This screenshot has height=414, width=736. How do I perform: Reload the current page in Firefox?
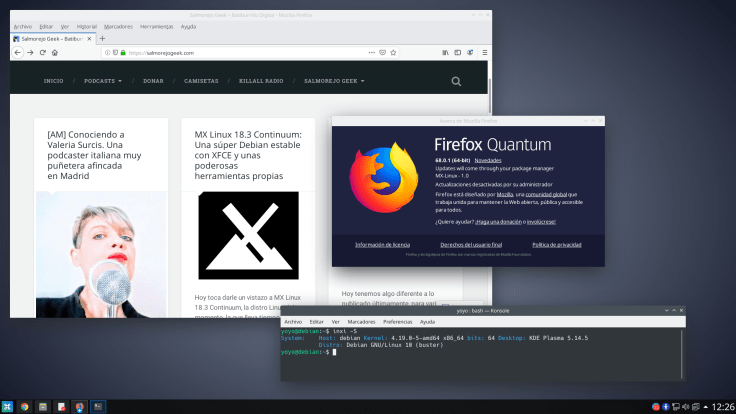42,52
